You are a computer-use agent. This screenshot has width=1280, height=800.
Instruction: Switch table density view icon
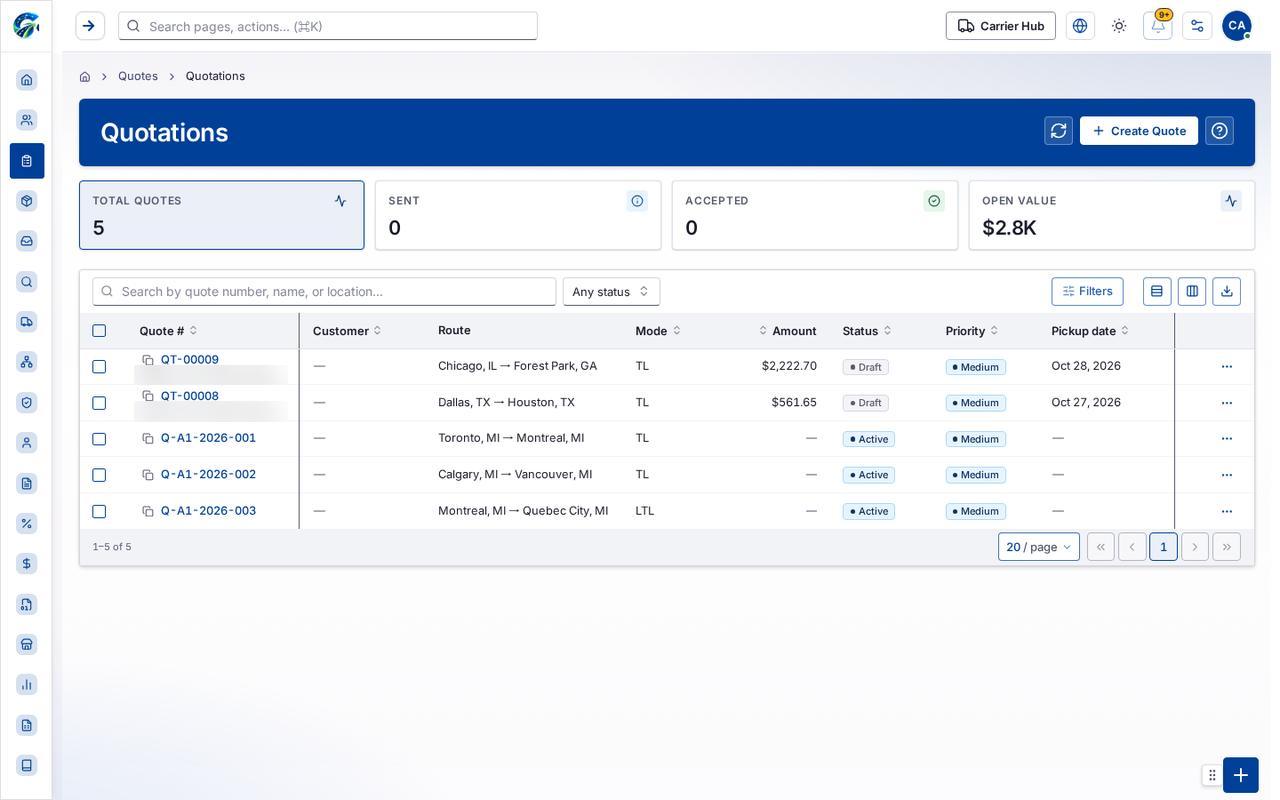point(1157,291)
